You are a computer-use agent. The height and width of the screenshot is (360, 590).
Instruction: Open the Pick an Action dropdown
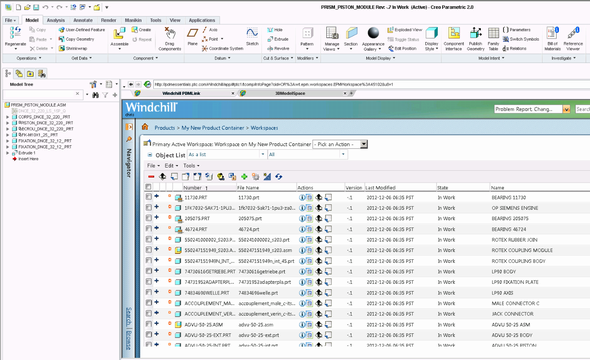[340, 144]
